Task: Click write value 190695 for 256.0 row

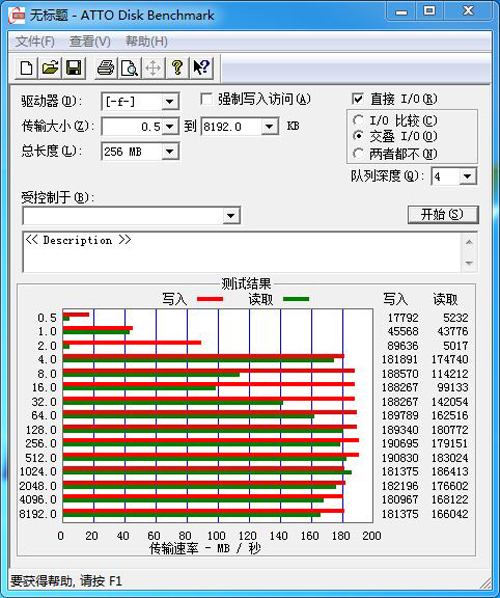Action: coord(400,444)
